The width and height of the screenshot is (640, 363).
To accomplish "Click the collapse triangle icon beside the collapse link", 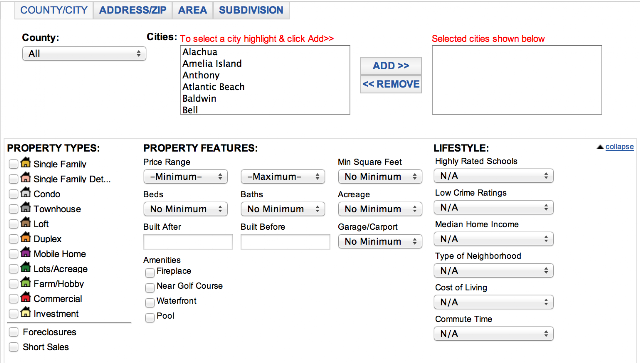I will pyautogui.click(x=600, y=147).
